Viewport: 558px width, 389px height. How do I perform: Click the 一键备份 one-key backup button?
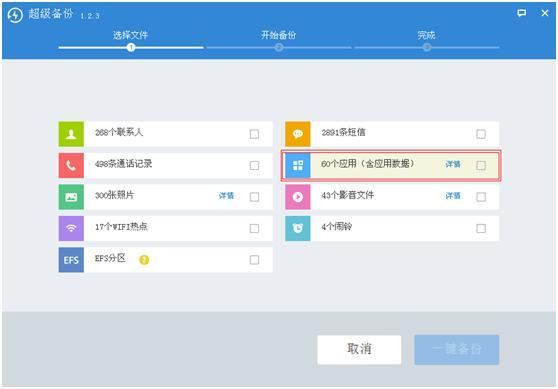(457, 349)
